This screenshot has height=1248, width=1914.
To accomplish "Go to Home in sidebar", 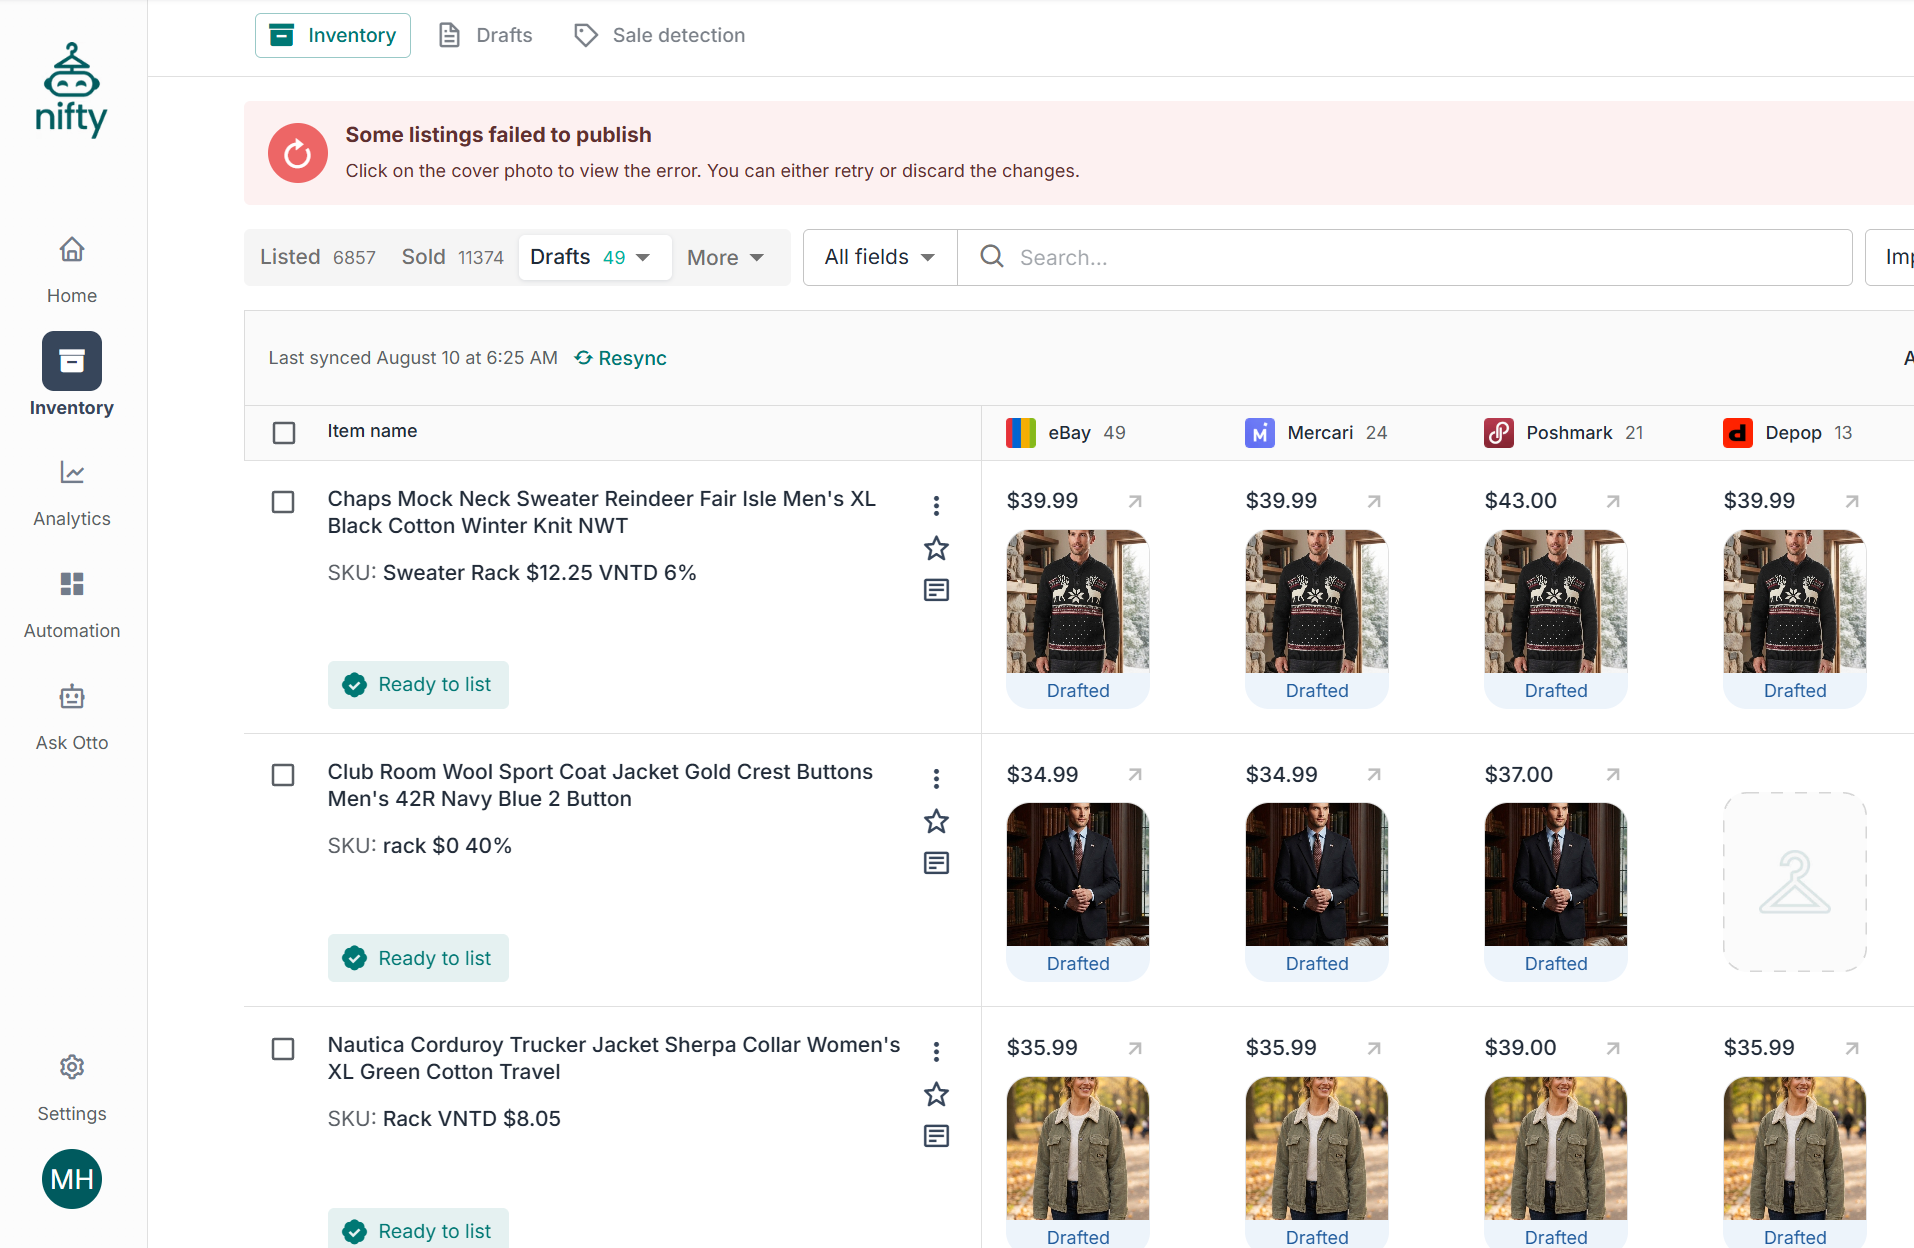I will tap(72, 268).
